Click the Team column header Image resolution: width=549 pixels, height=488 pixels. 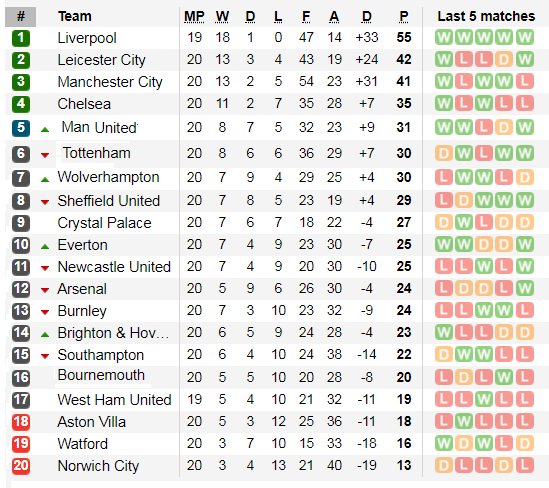[x=75, y=16]
